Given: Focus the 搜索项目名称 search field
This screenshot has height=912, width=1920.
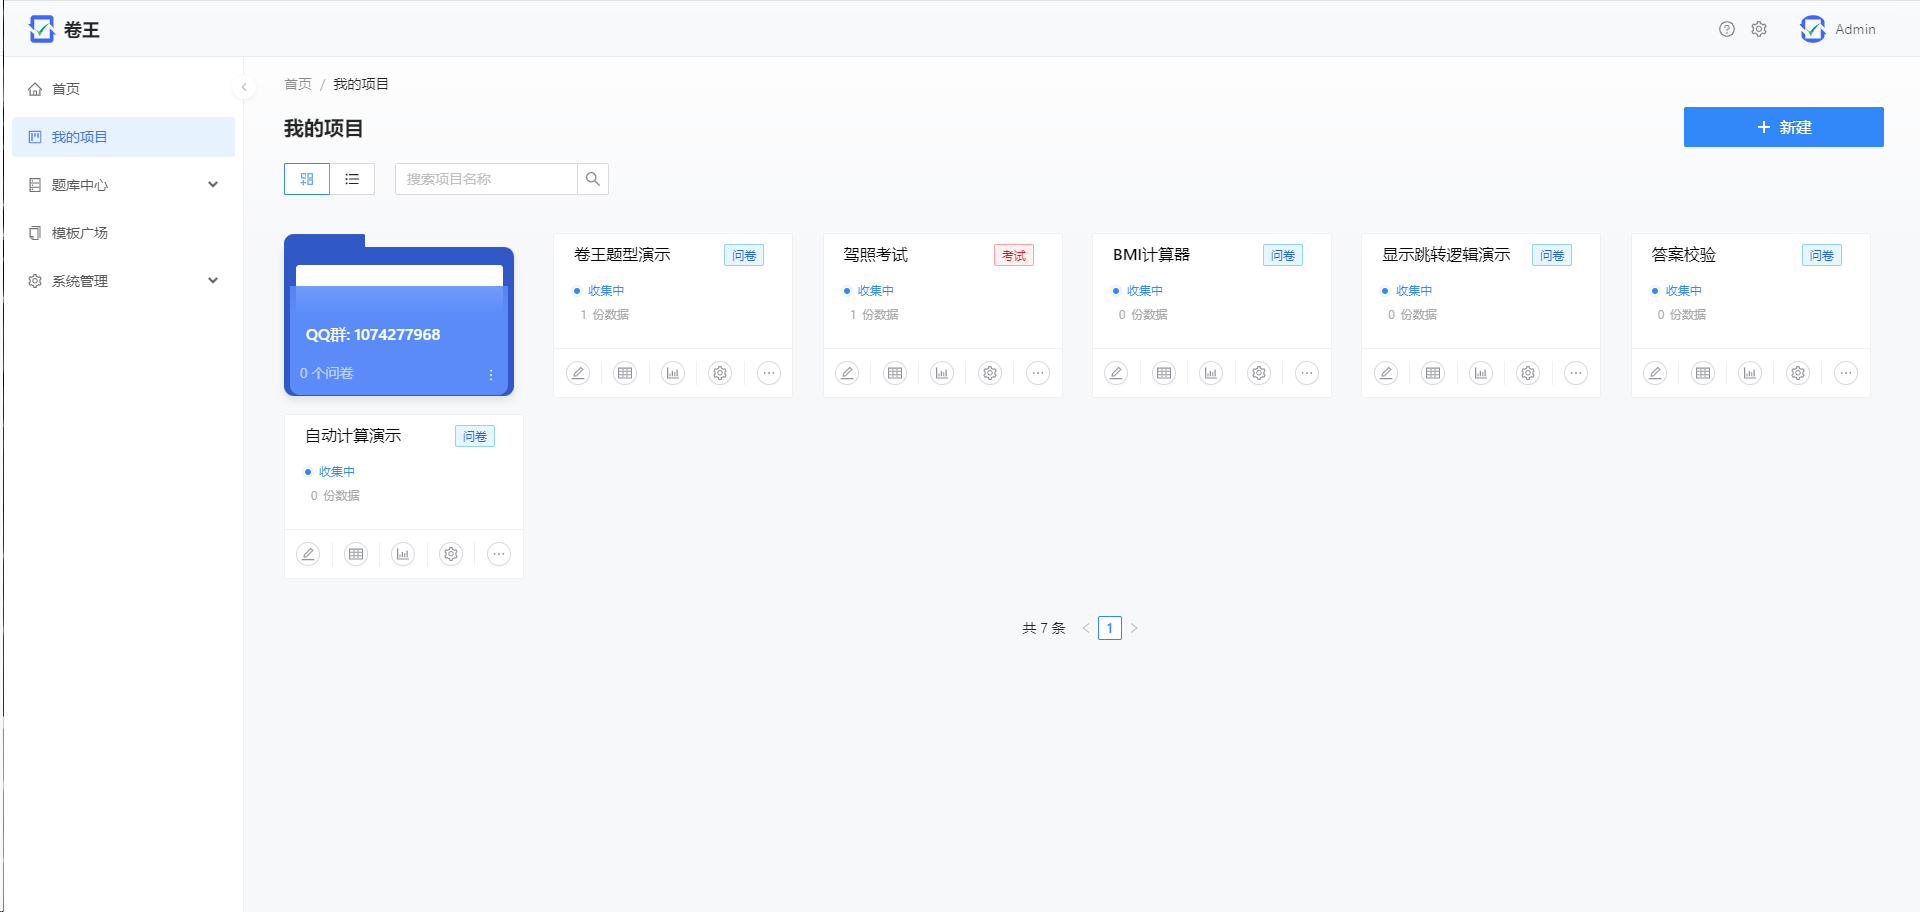Looking at the screenshot, I should 486,179.
